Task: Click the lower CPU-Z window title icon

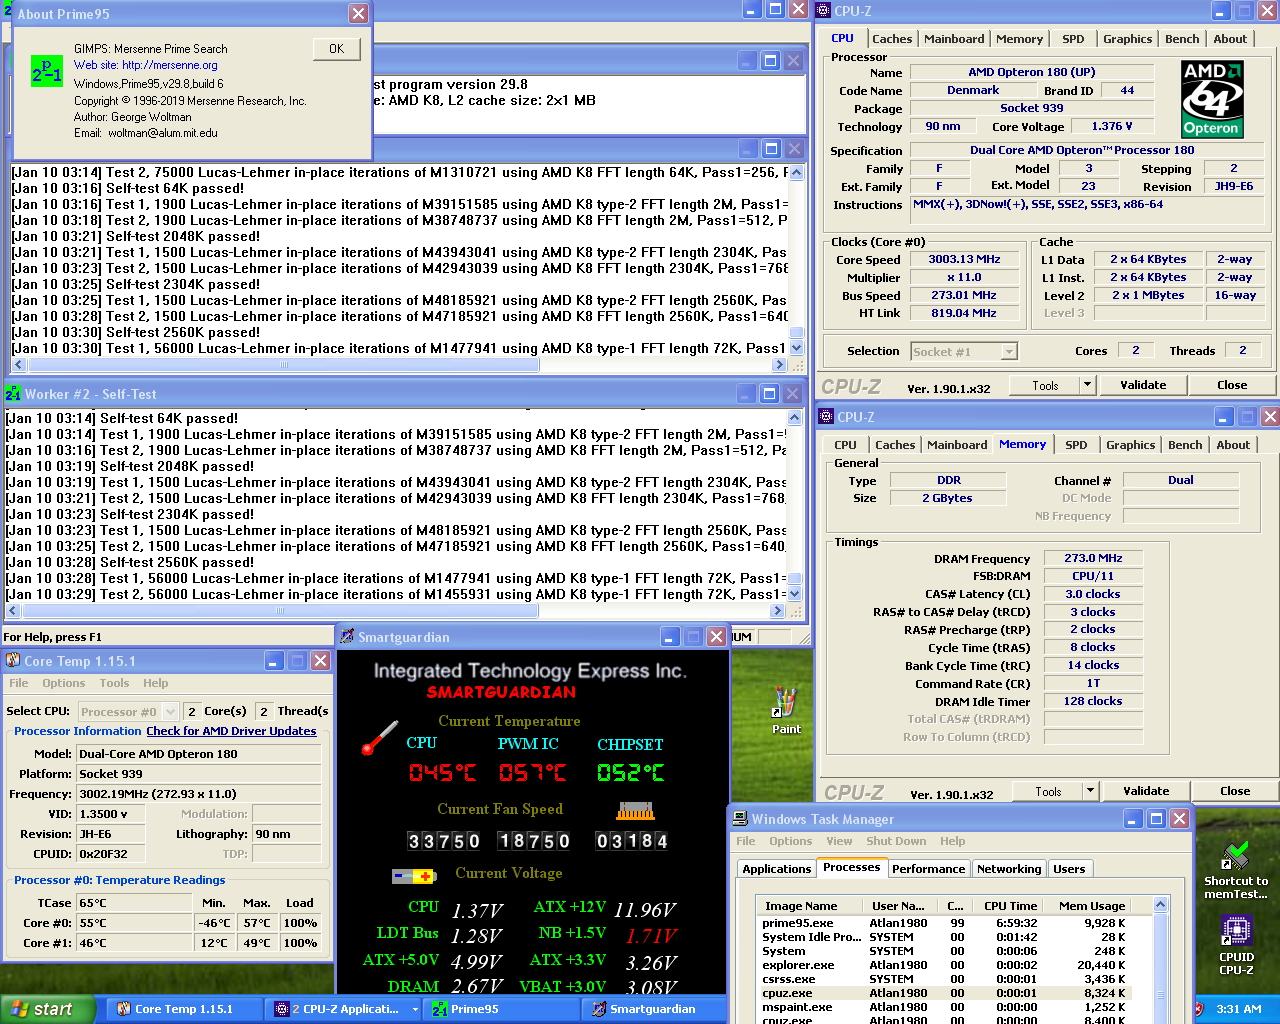Action: 827,417
